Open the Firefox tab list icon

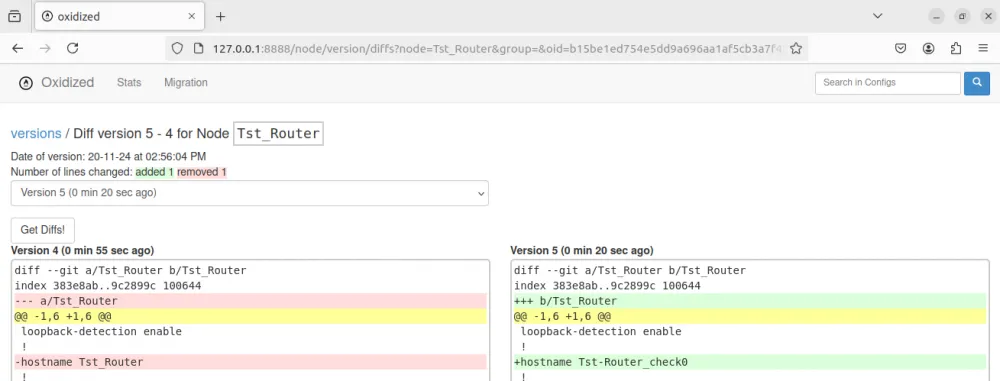coord(14,17)
